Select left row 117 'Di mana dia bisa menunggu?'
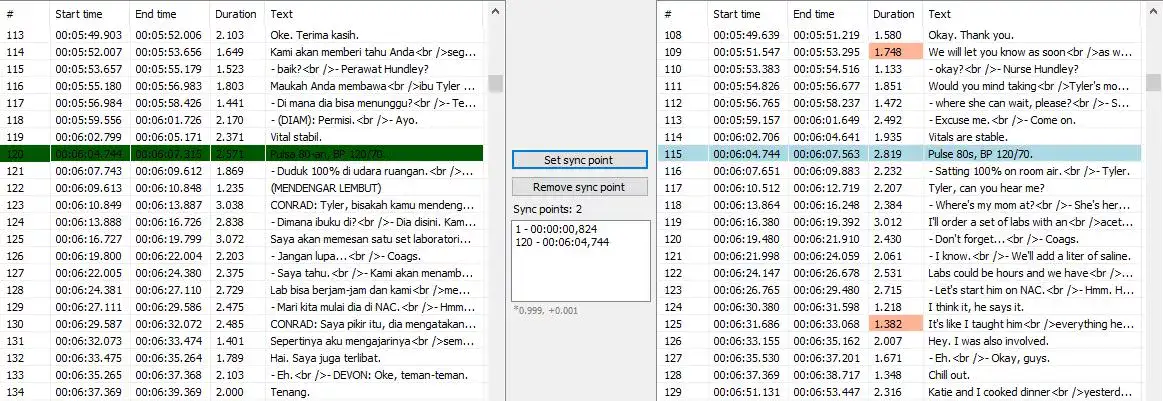Screen dimensions: 1163x401 243,103
